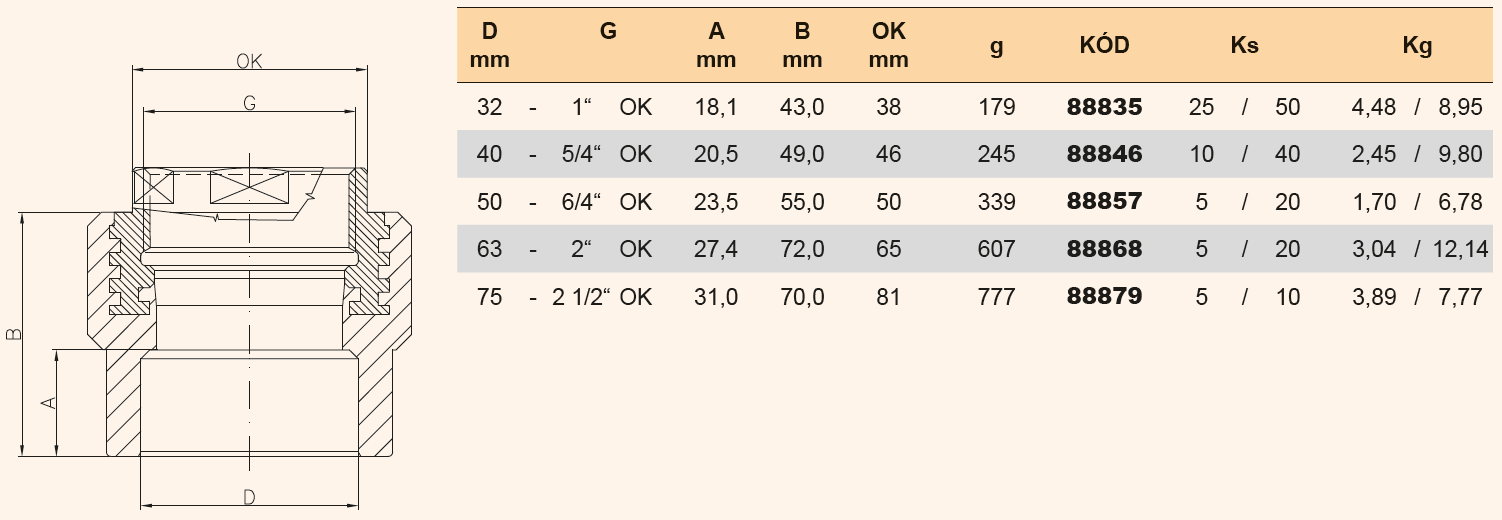
Task: Click the OK dimension label in the drawing
Action: click(x=249, y=61)
